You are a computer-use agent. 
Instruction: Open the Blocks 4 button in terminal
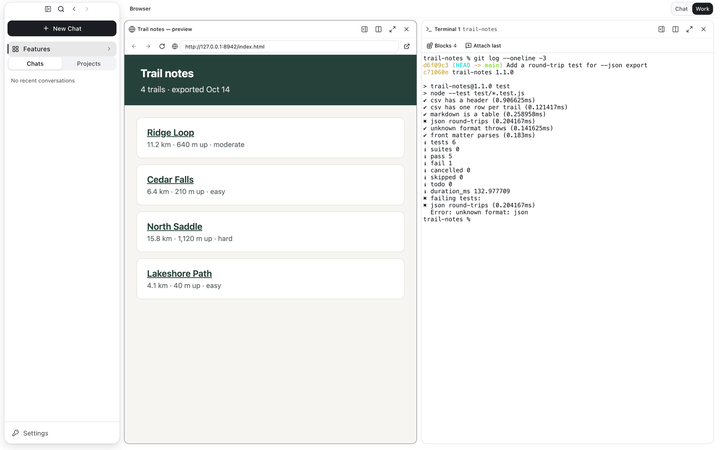click(x=442, y=45)
